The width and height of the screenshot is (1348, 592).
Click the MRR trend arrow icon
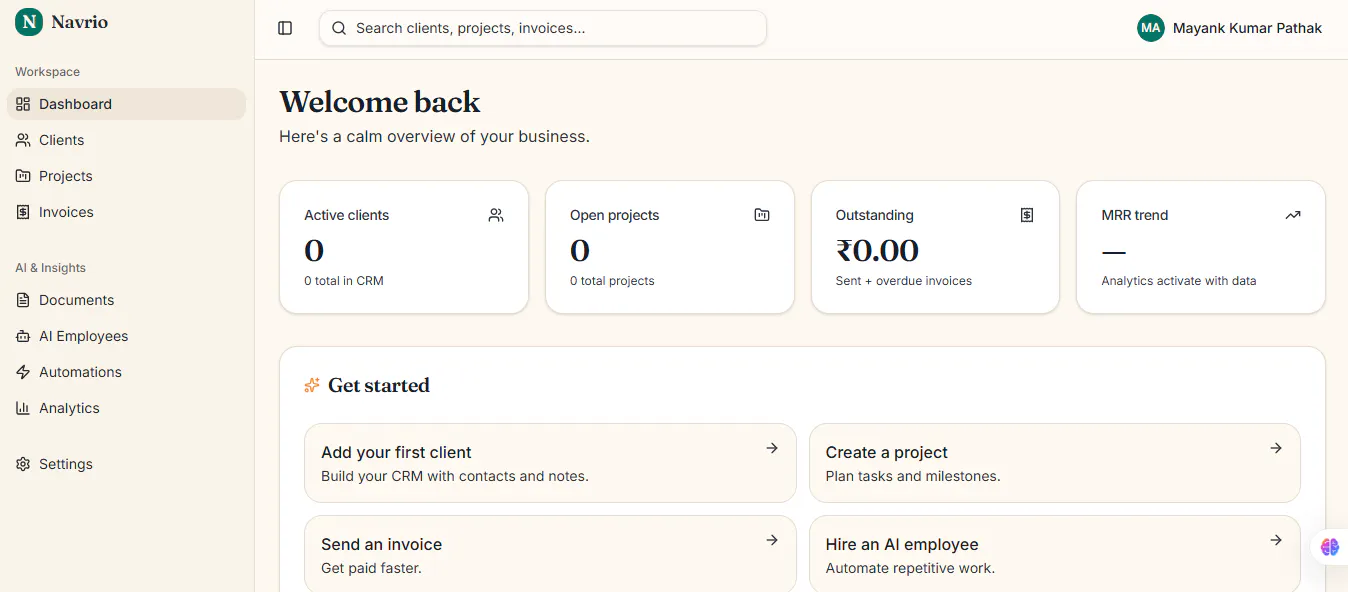tap(1293, 215)
